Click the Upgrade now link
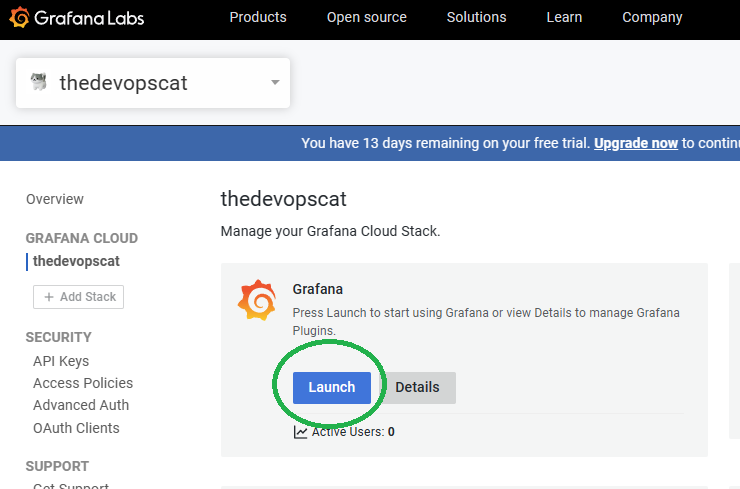 pyautogui.click(x=636, y=143)
